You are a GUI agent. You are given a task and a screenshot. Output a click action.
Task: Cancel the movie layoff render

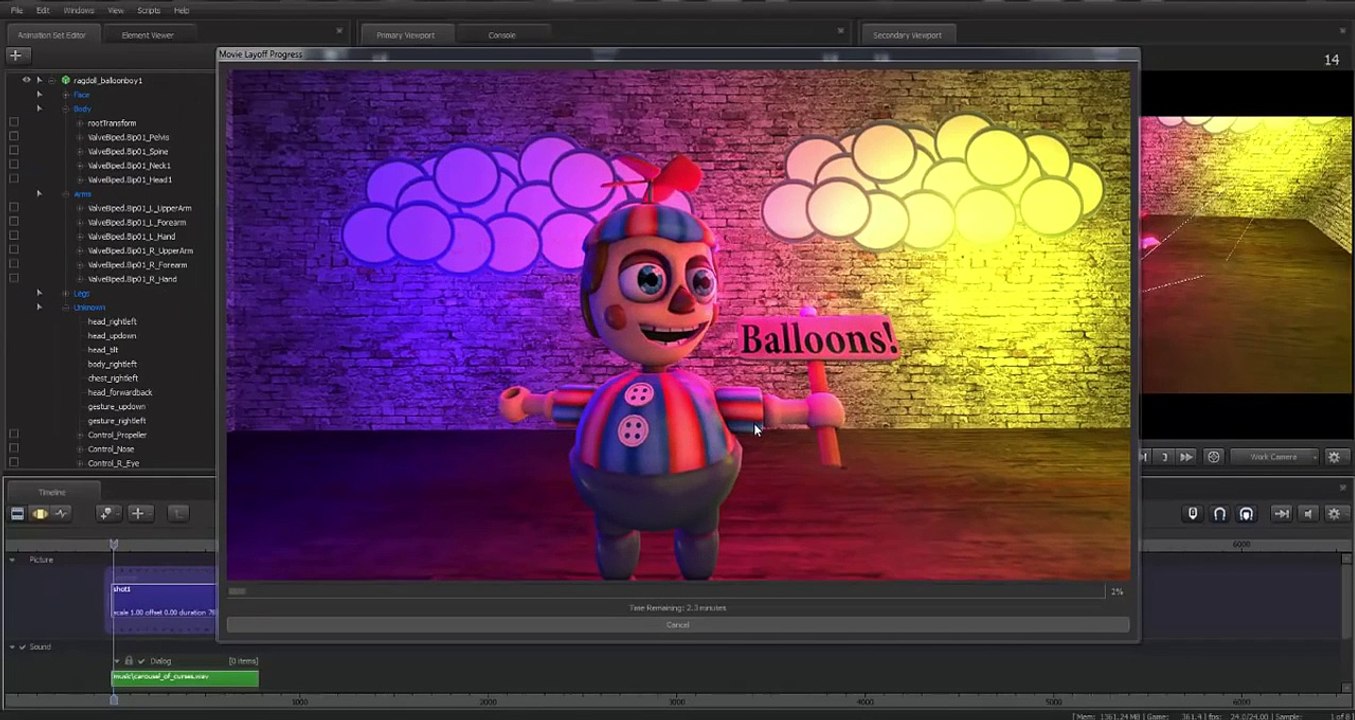pyautogui.click(x=678, y=625)
